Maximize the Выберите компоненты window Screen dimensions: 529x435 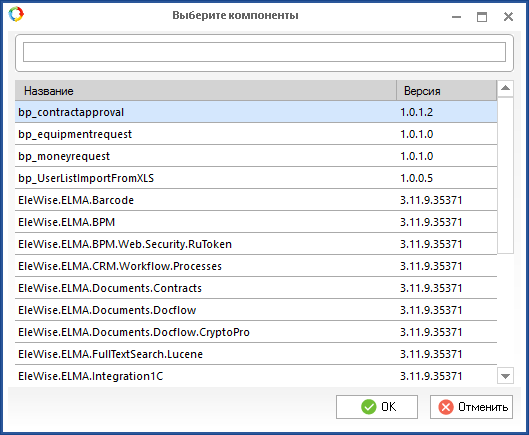482,17
